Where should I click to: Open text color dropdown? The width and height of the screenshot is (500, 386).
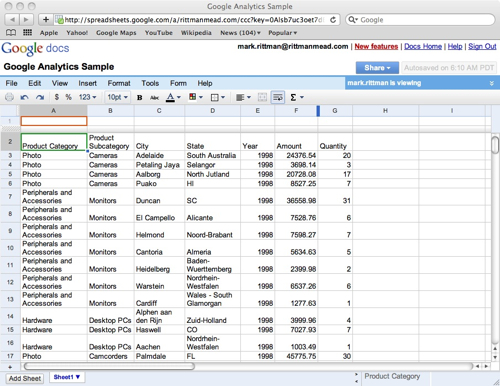tap(173, 97)
